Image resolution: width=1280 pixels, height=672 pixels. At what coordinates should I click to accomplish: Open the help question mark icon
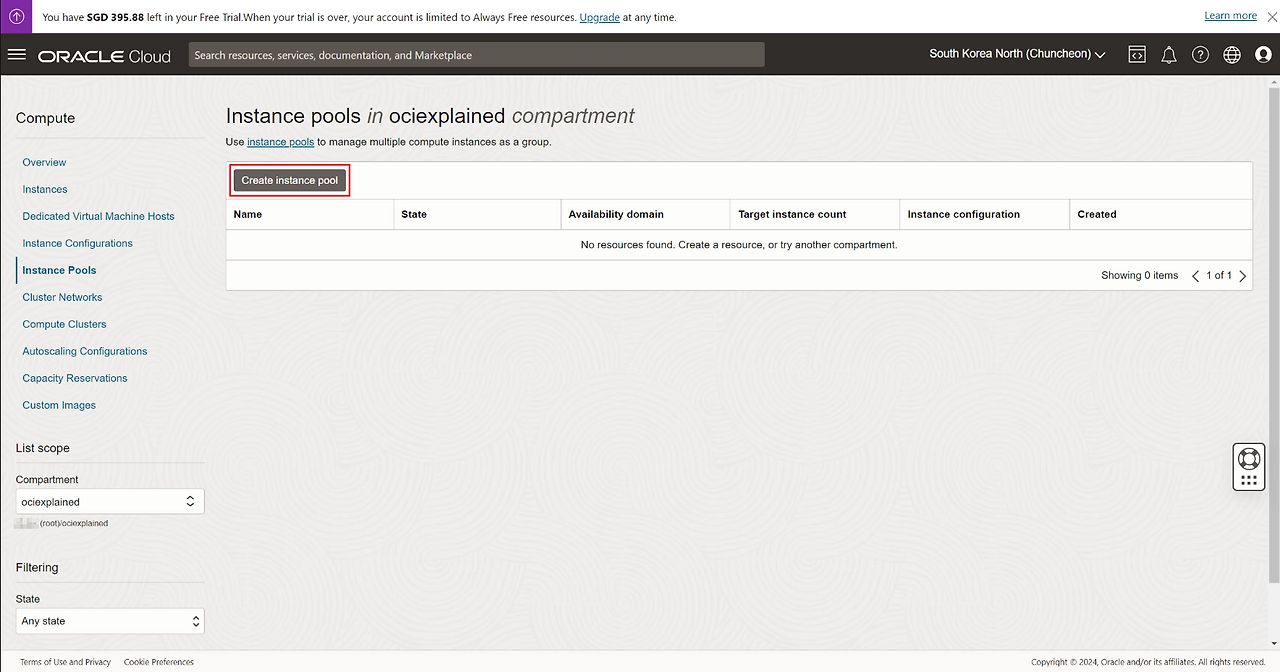point(1201,55)
